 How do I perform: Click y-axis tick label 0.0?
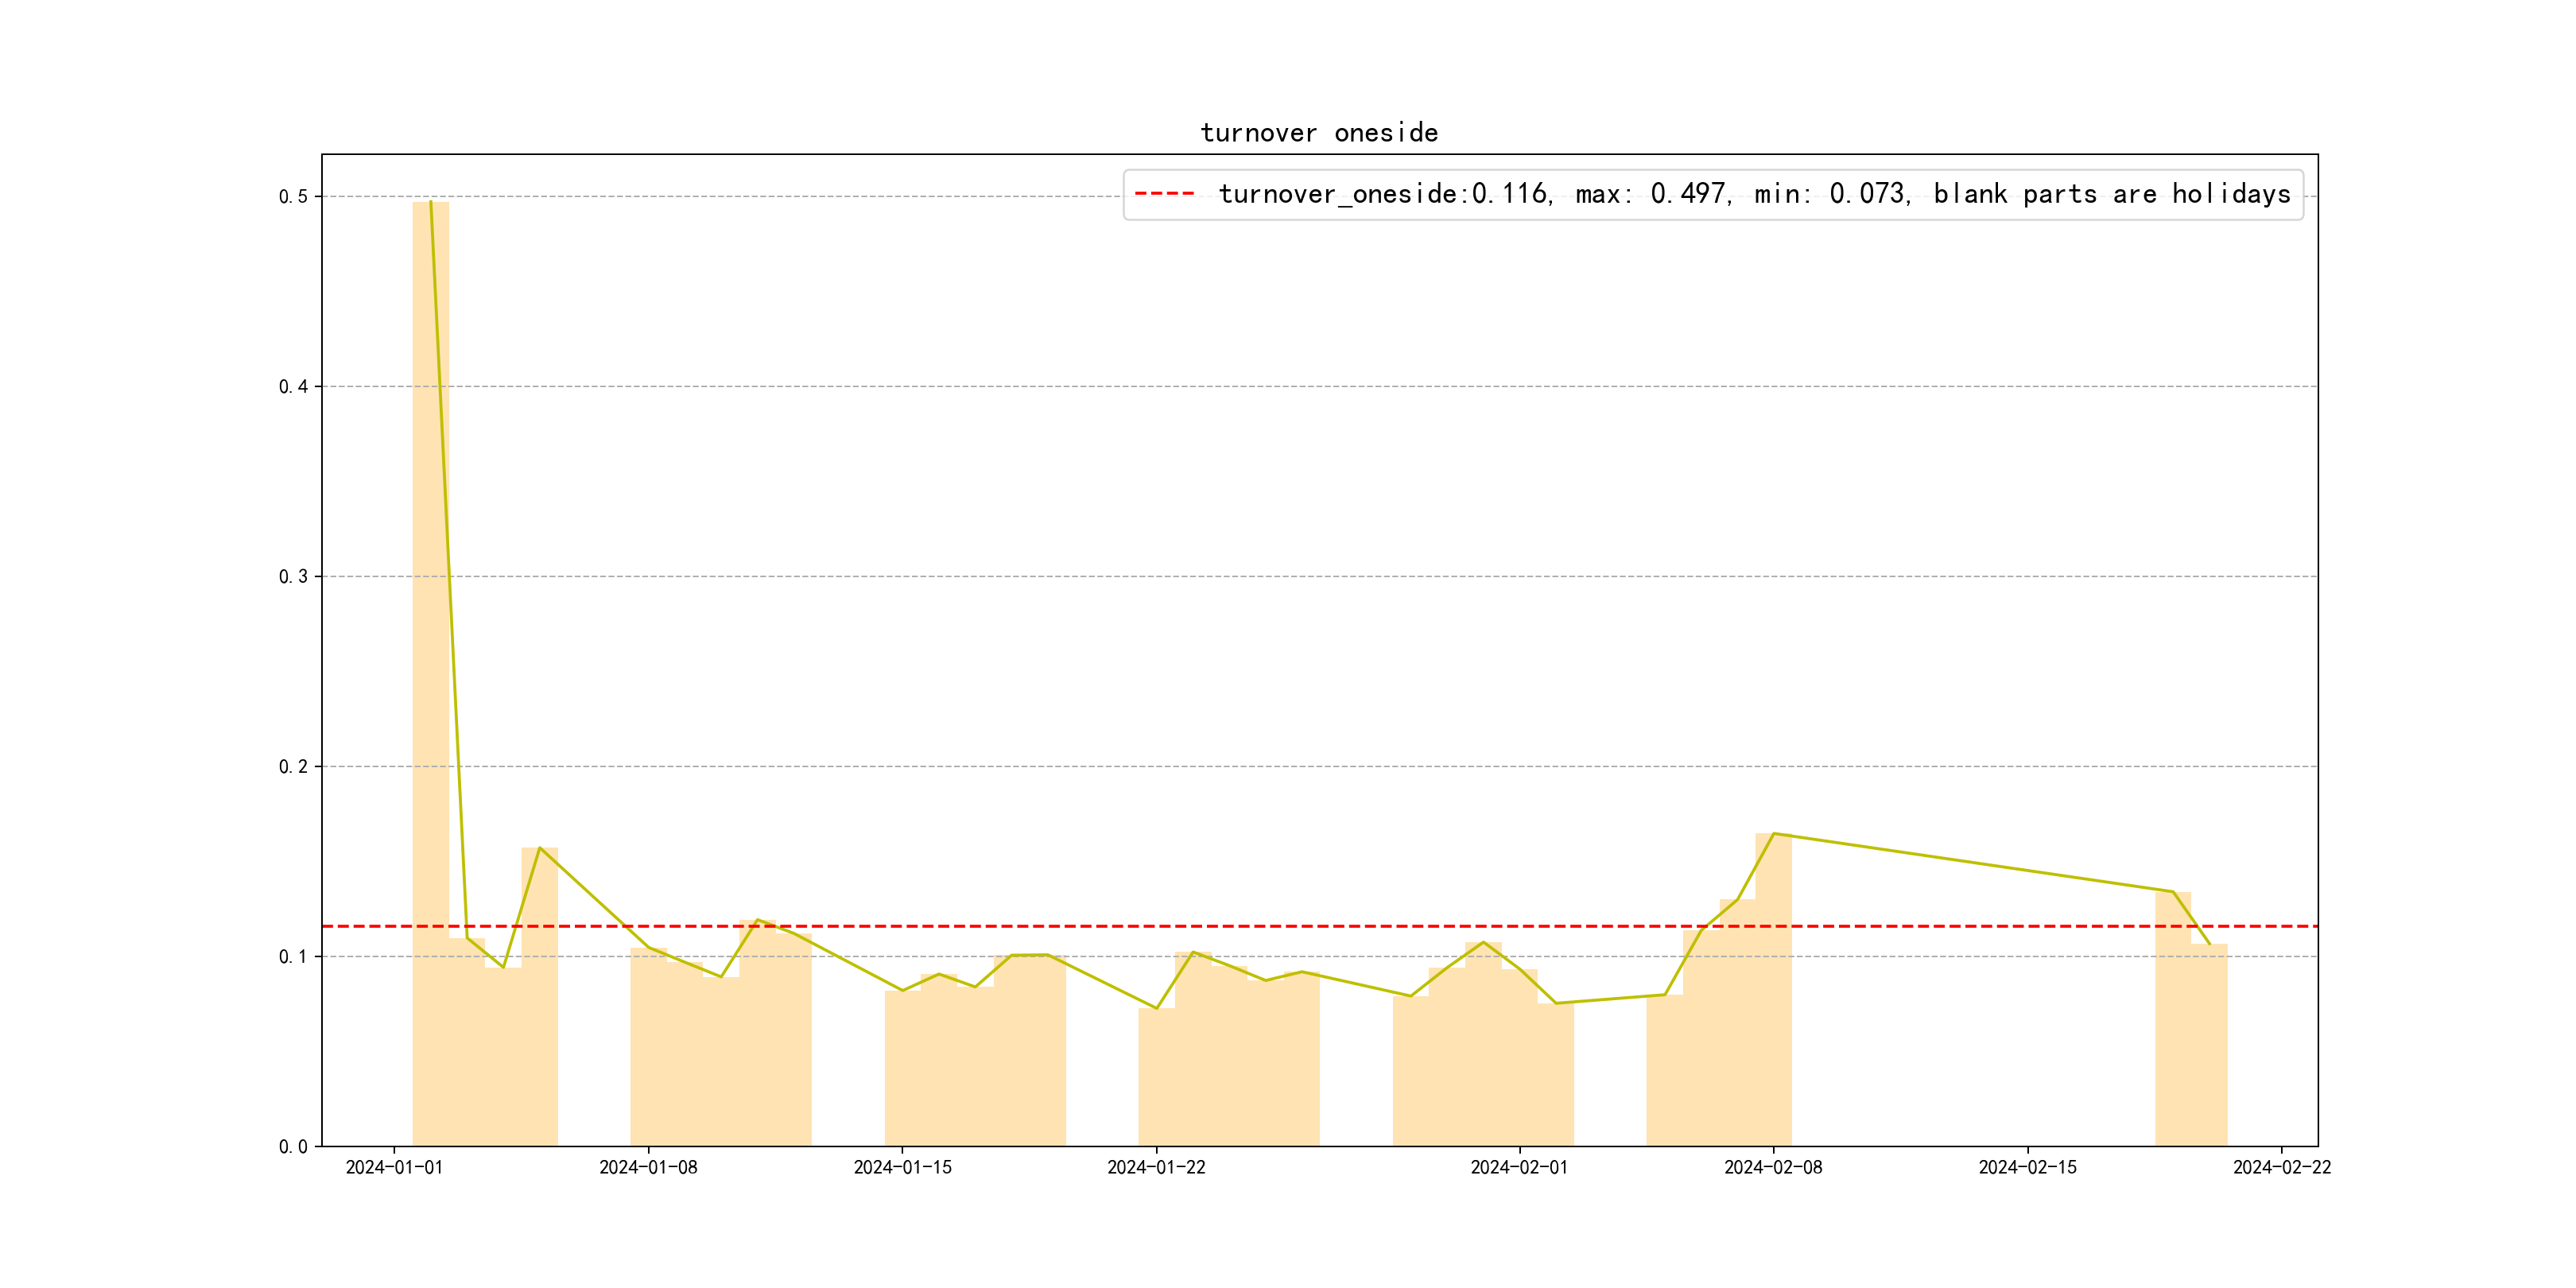tap(293, 1147)
